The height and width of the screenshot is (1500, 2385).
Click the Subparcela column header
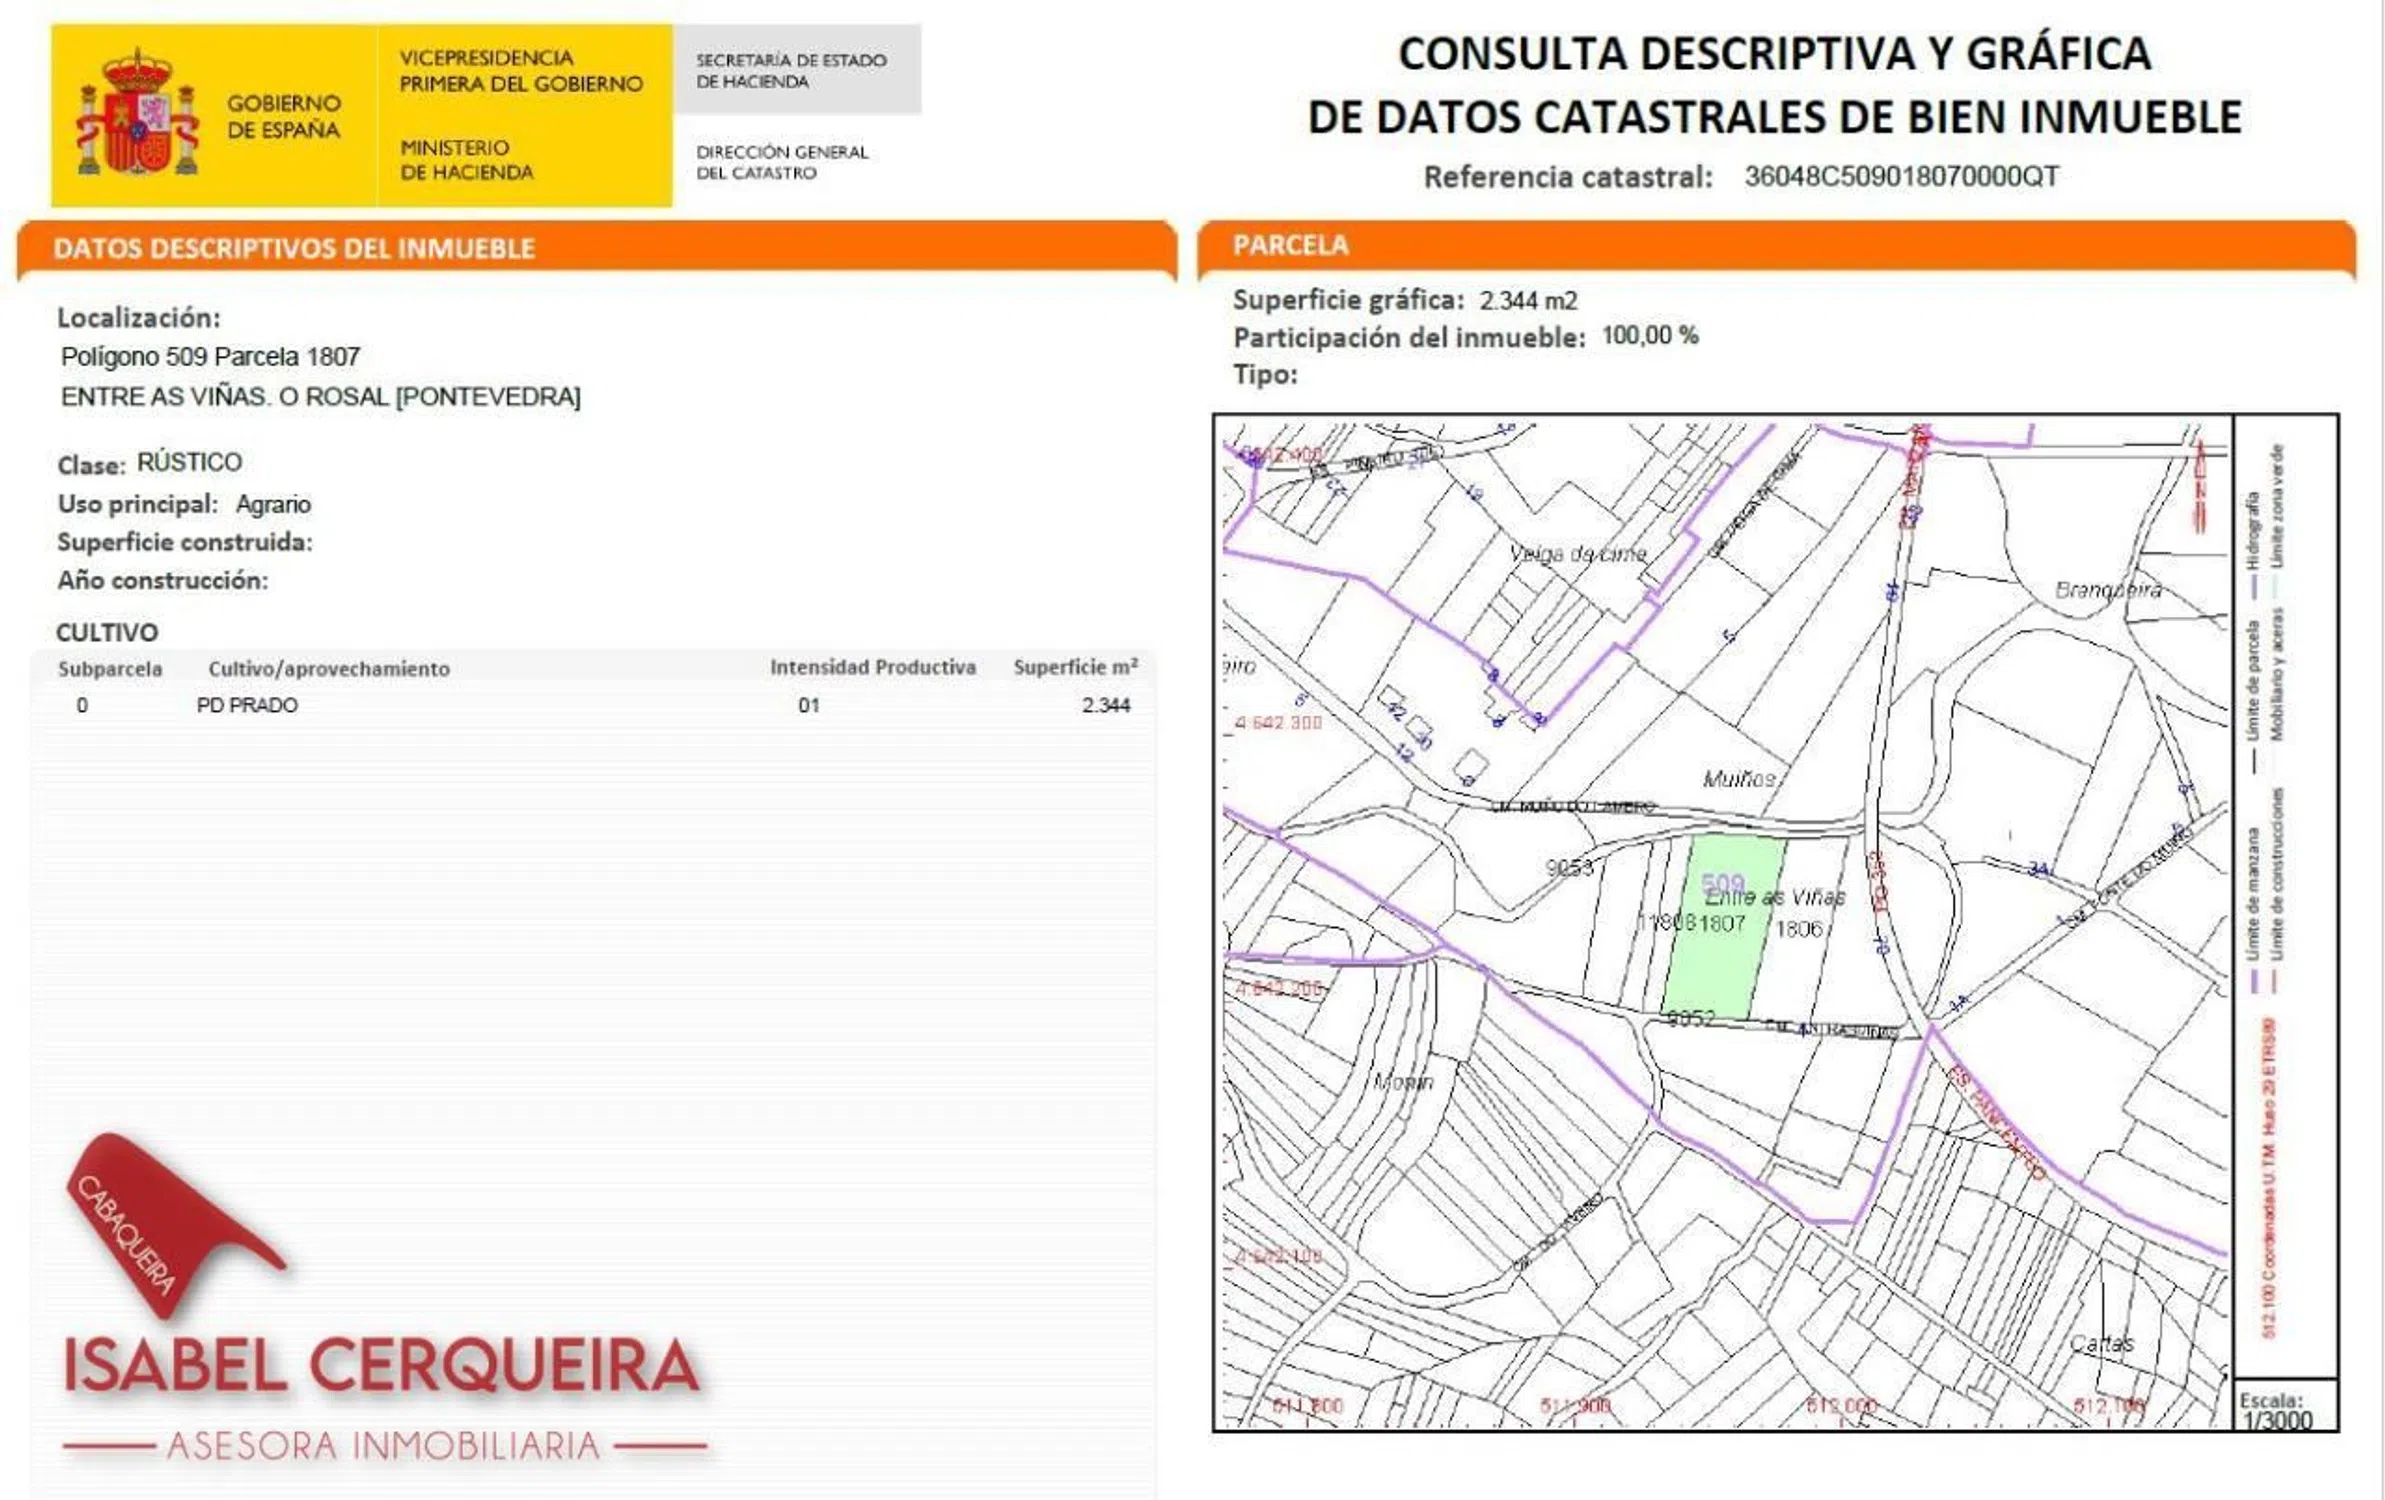pyautogui.click(x=110, y=669)
